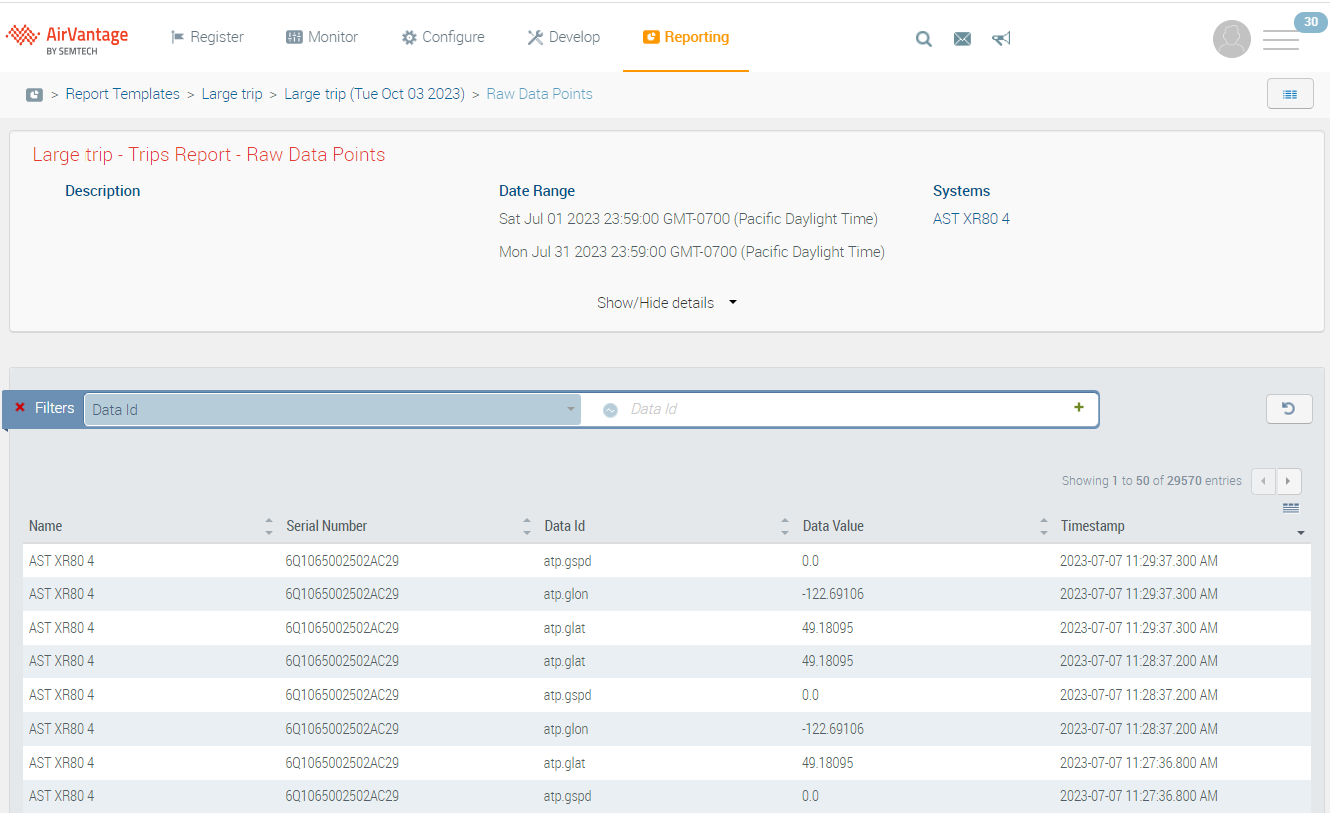Open the table column chooser icon
Screen dimensions: 1330x813
pos(1291,508)
